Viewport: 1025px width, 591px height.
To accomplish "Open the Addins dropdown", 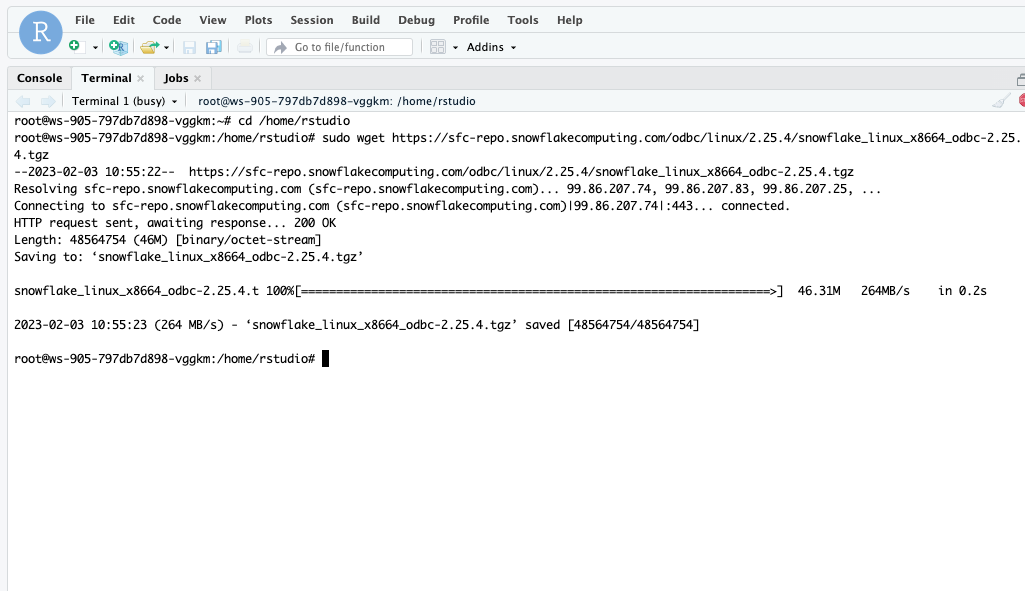I will (x=491, y=47).
